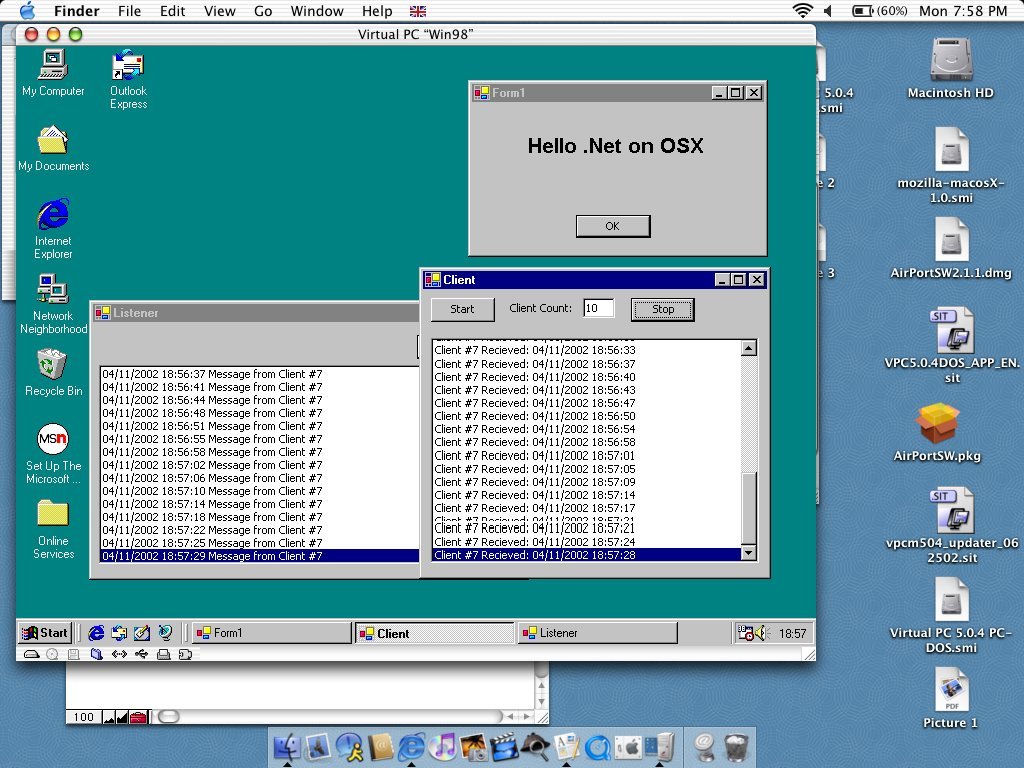Open the File menu
The image size is (1024, 768).
pyautogui.click(x=129, y=11)
